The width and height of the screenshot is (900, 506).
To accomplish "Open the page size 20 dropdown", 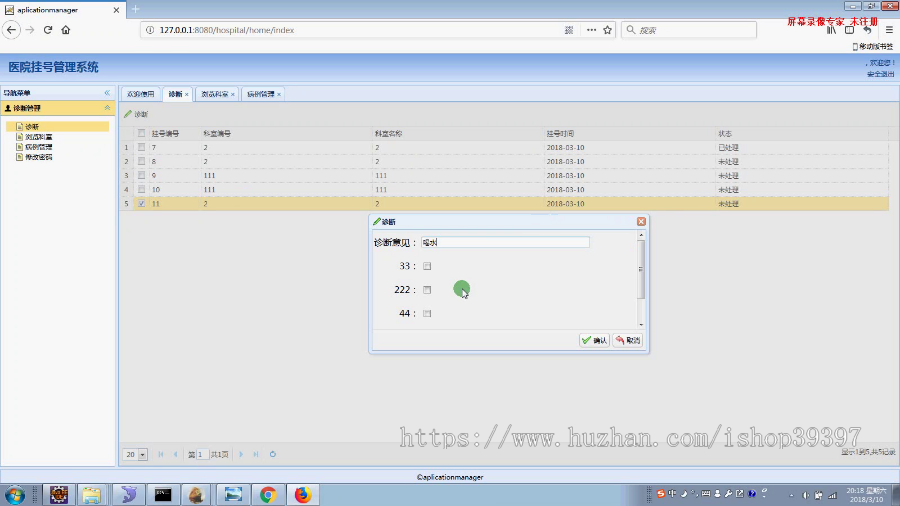I will (x=142, y=454).
